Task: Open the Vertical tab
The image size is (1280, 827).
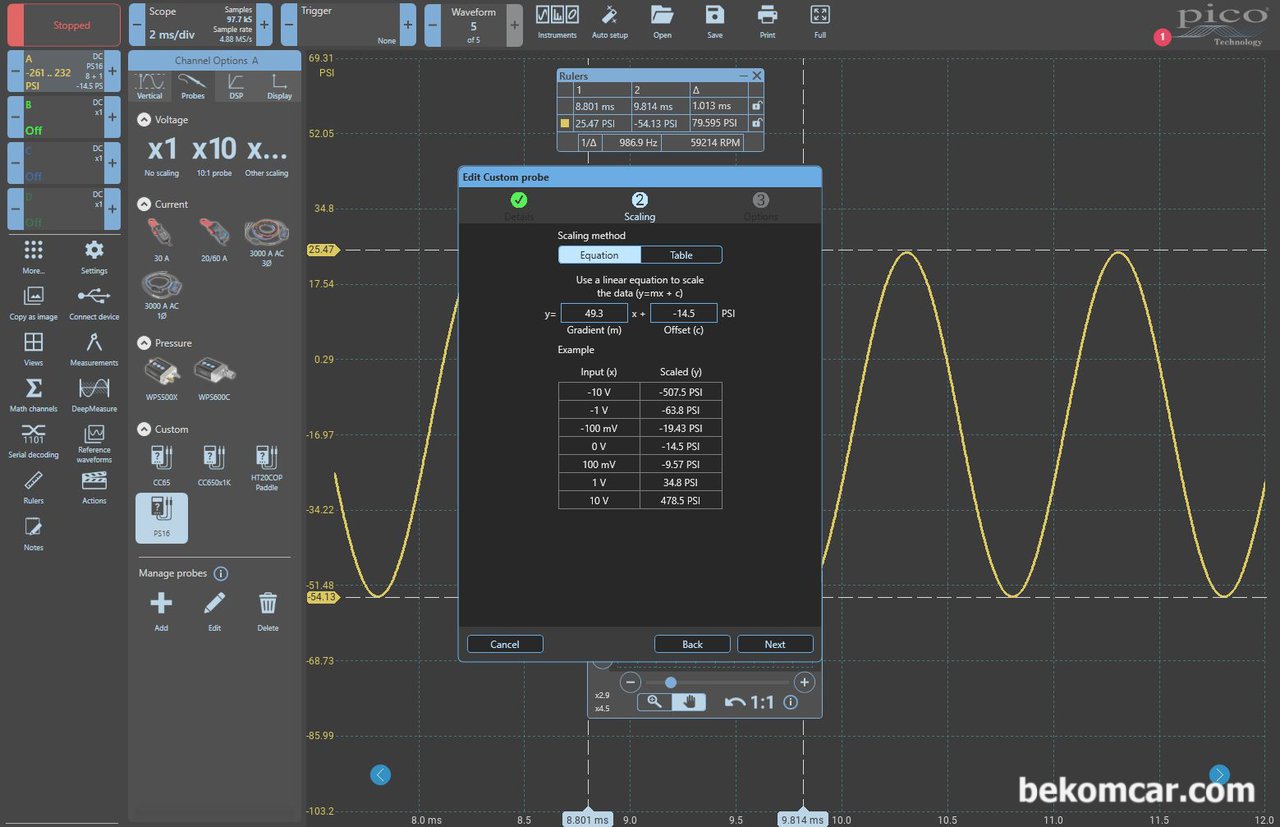Action: 149,86
